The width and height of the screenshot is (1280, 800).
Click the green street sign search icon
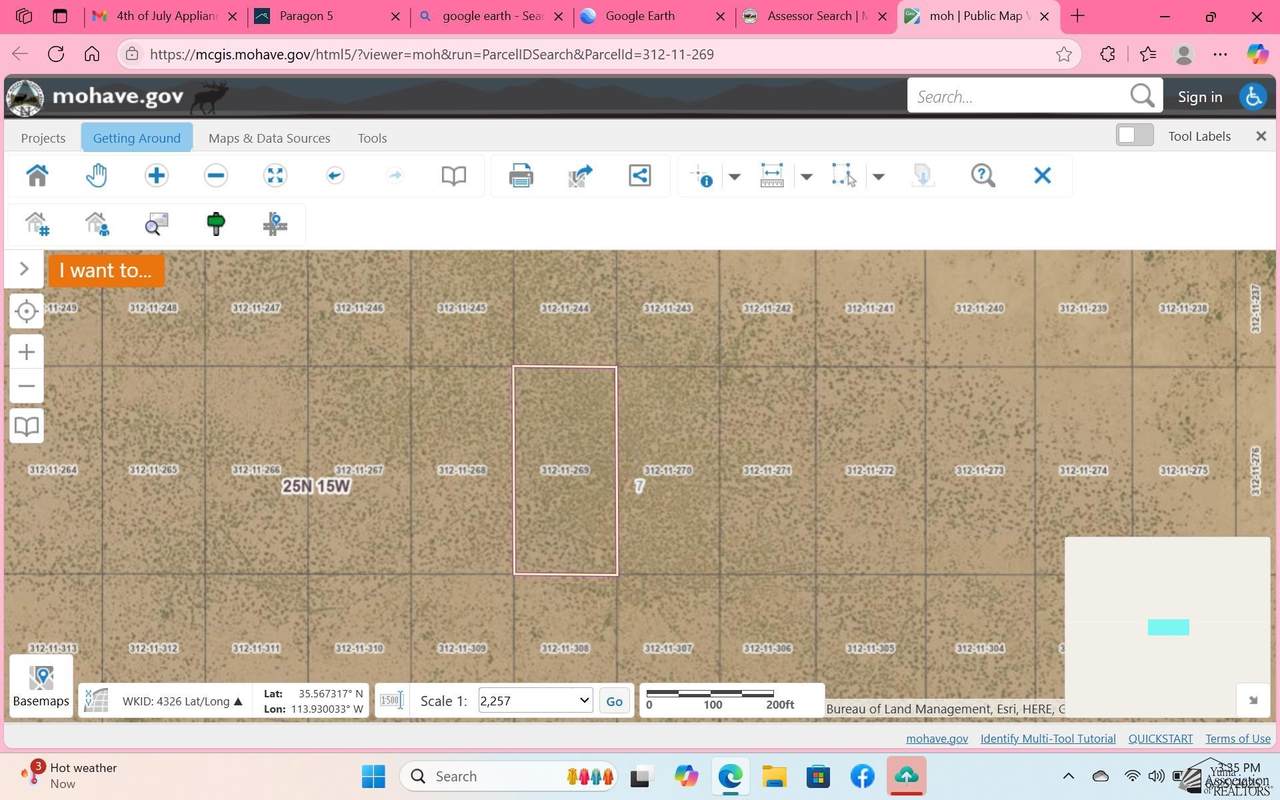point(215,224)
